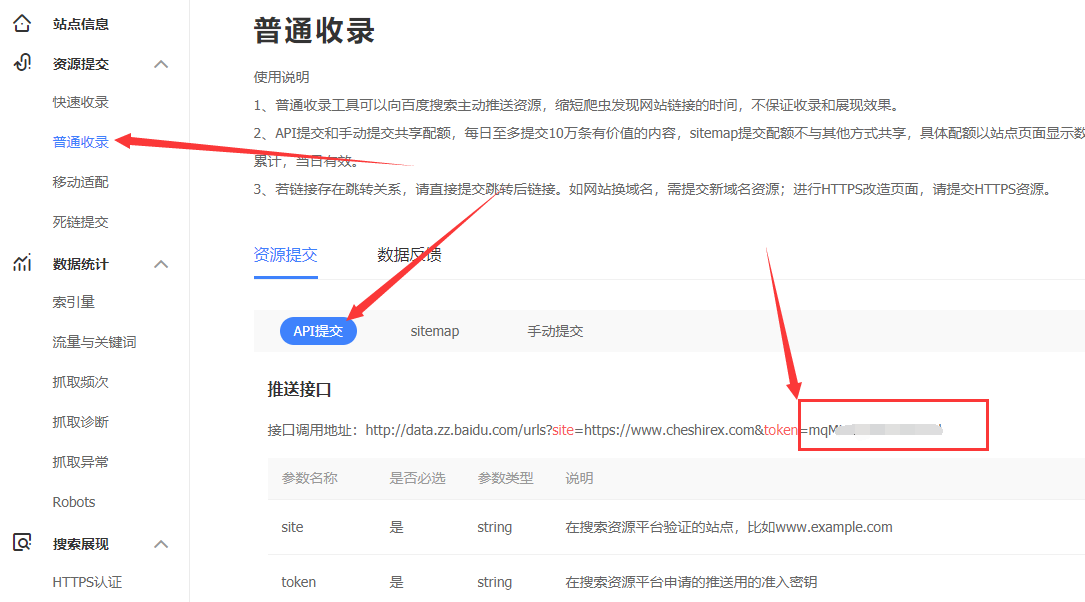Open 抓取频次 page

[x=81, y=383]
